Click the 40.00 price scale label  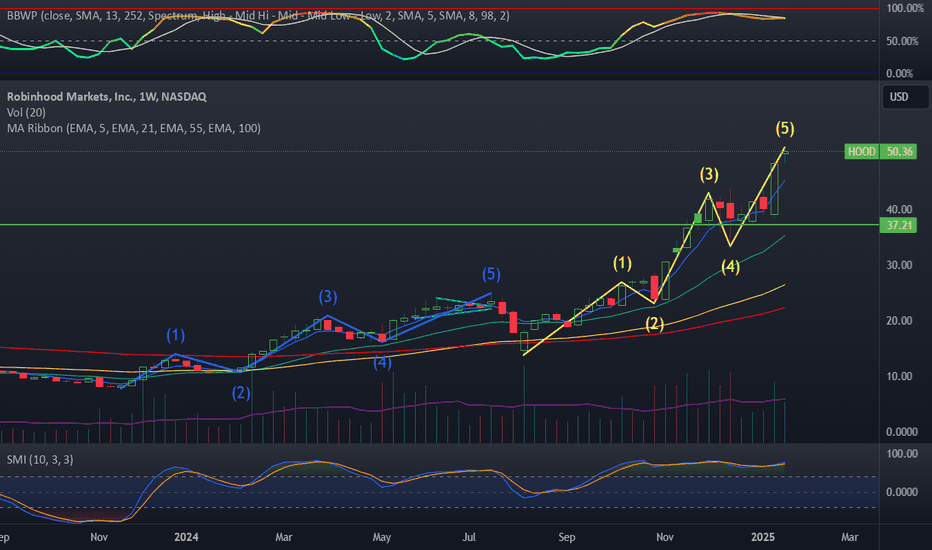(x=899, y=209)
